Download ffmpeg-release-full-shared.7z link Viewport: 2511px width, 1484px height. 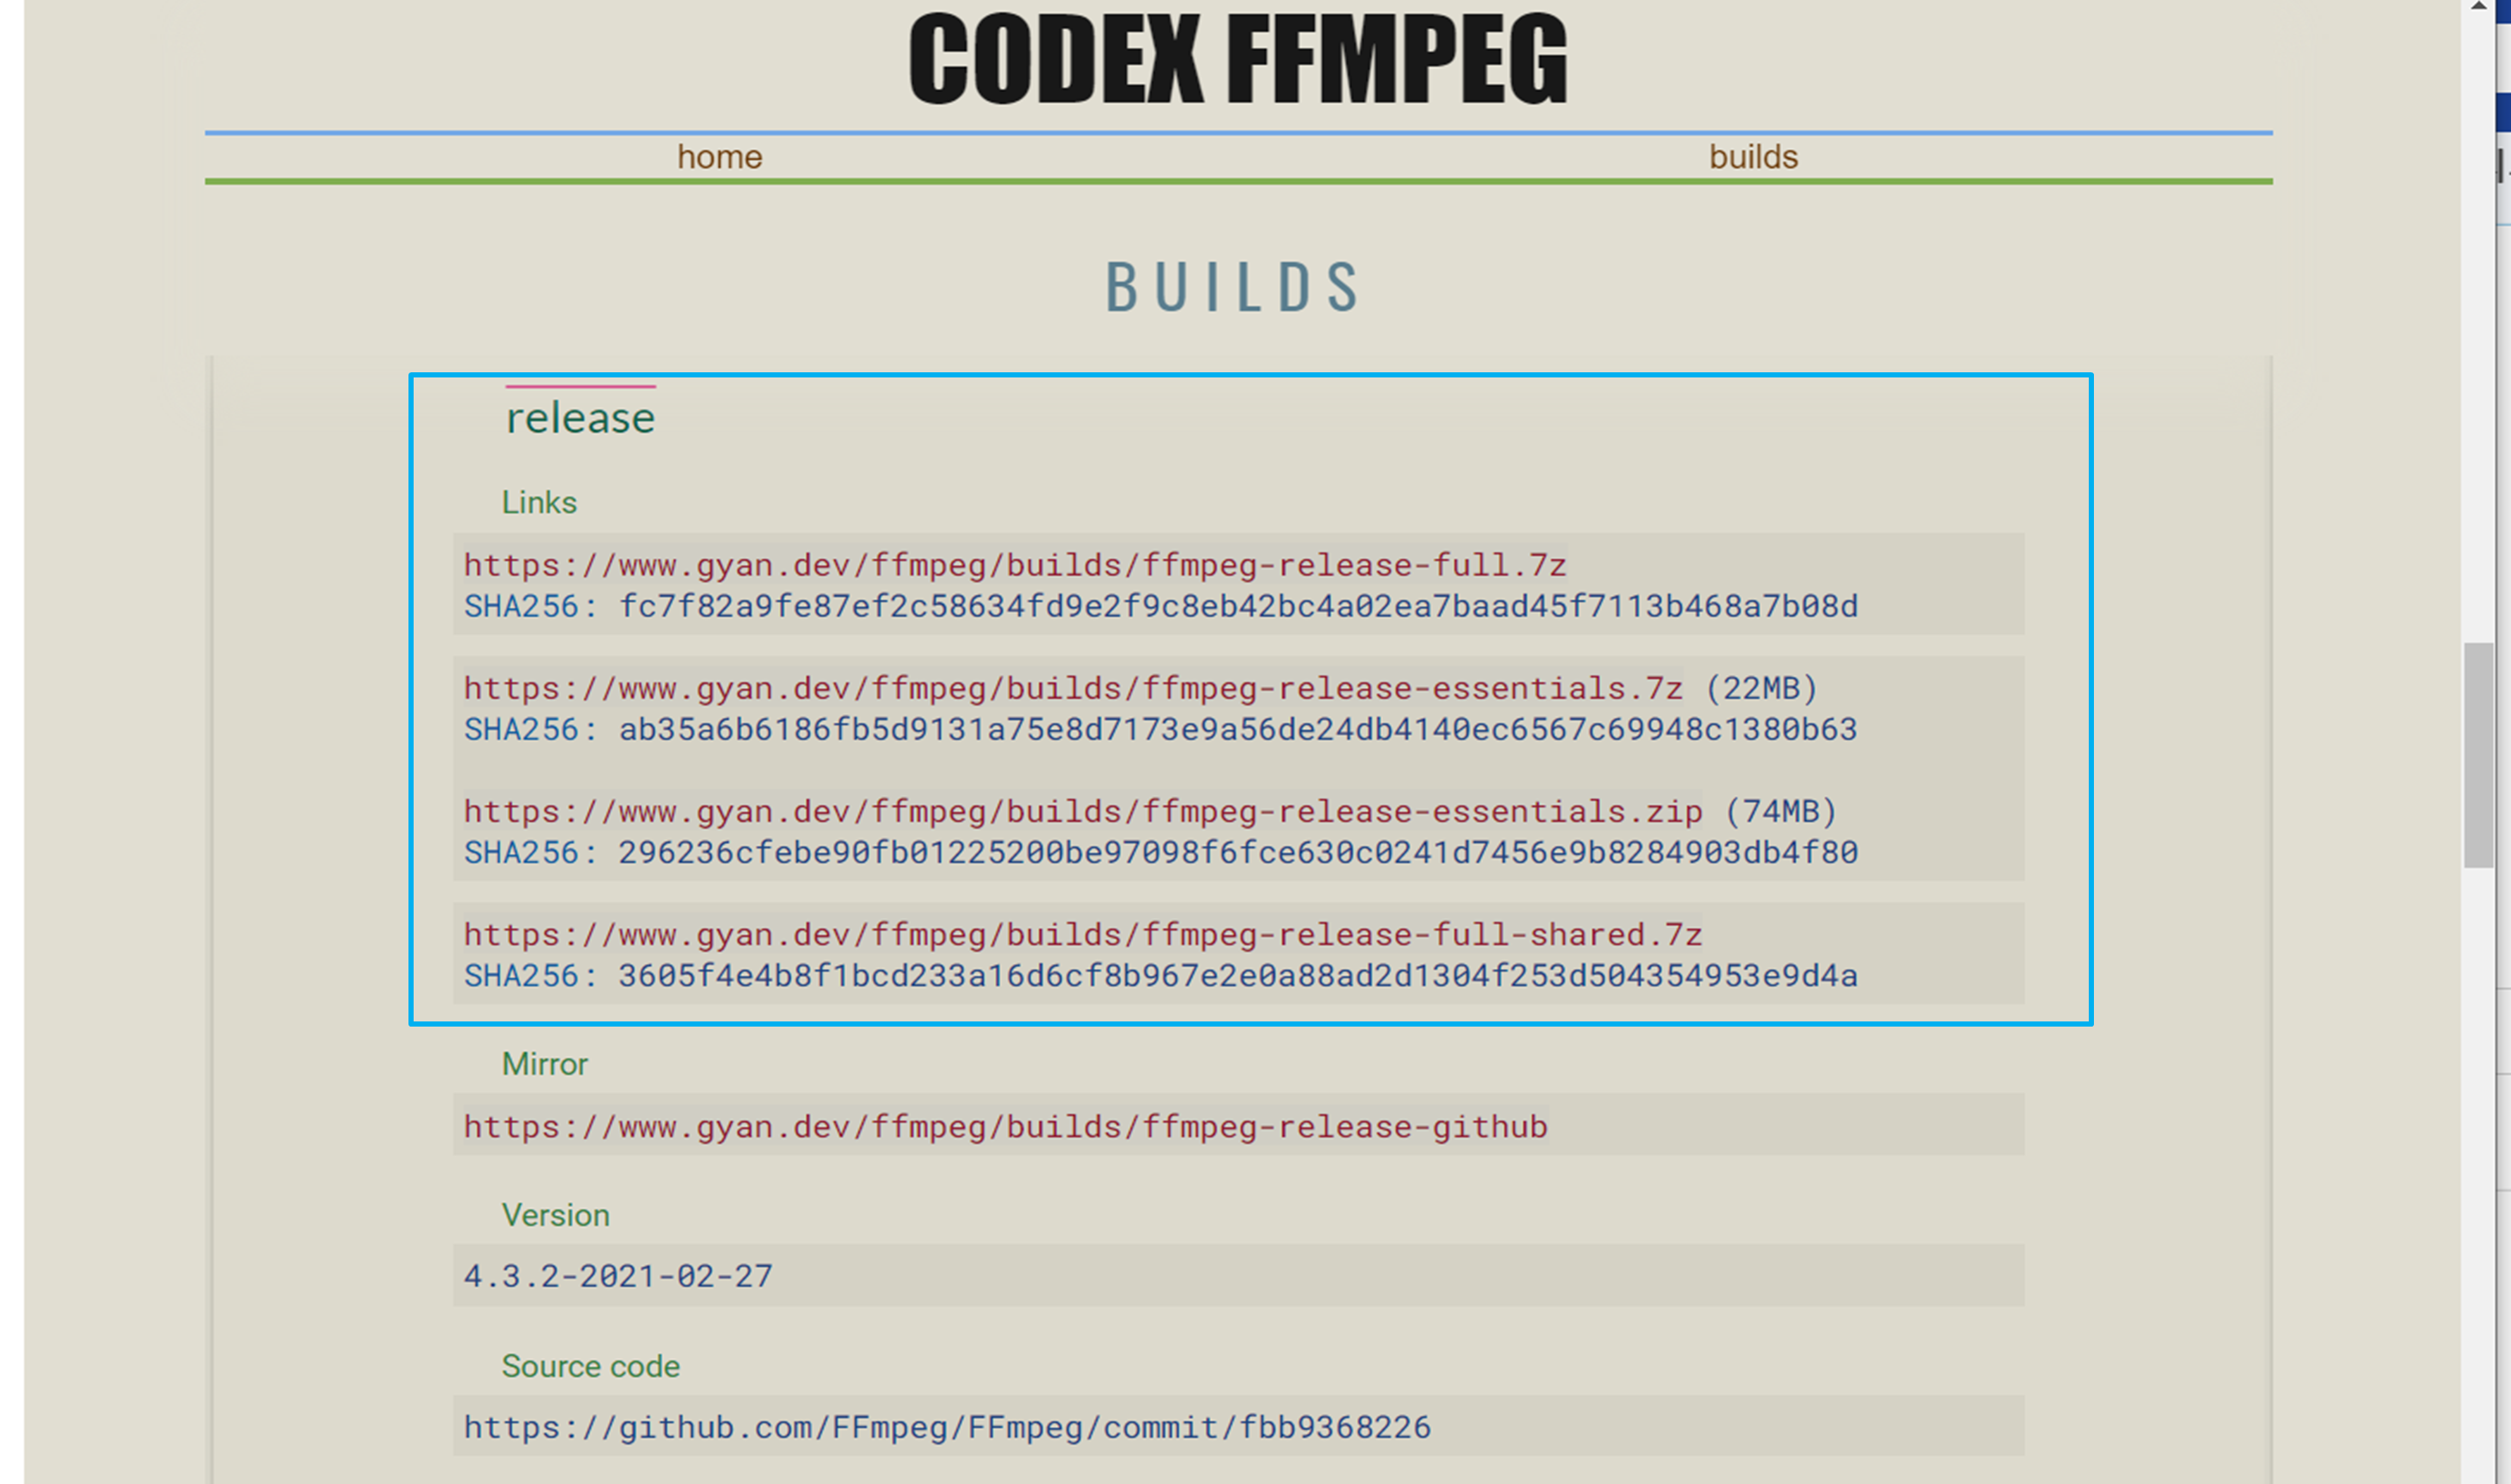1082,934
